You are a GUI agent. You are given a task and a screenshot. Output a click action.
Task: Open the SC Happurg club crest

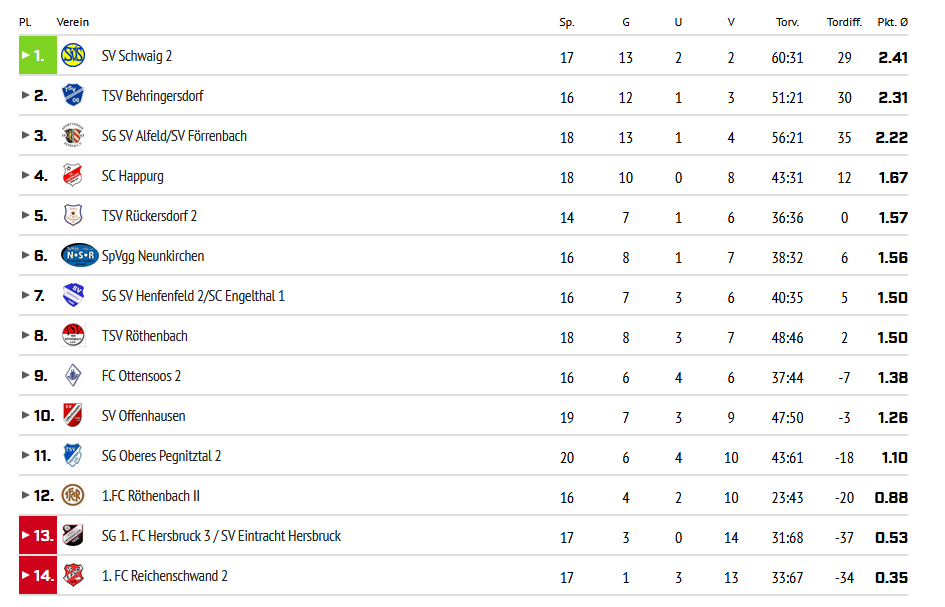click(73, 175)
